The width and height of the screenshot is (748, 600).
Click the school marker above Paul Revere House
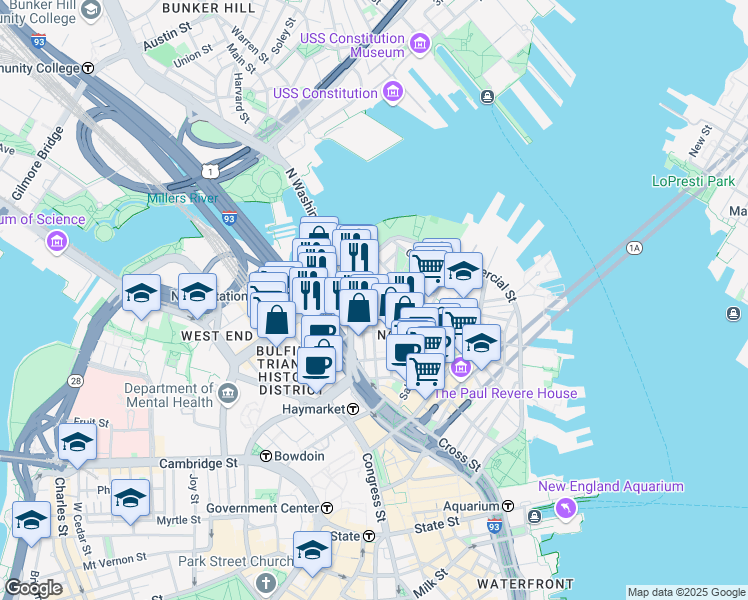point(481,344)
